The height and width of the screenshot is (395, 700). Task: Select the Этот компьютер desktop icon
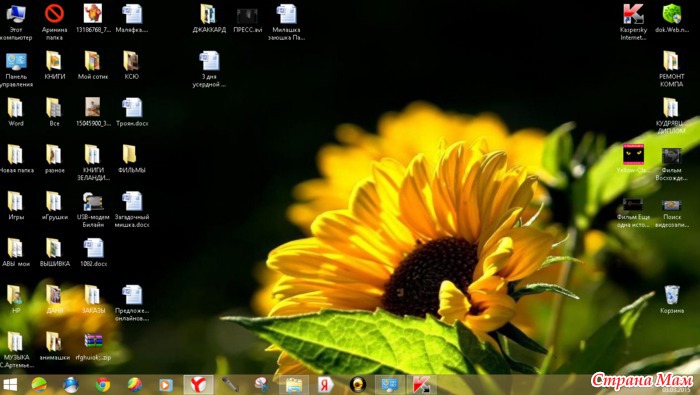16,22
